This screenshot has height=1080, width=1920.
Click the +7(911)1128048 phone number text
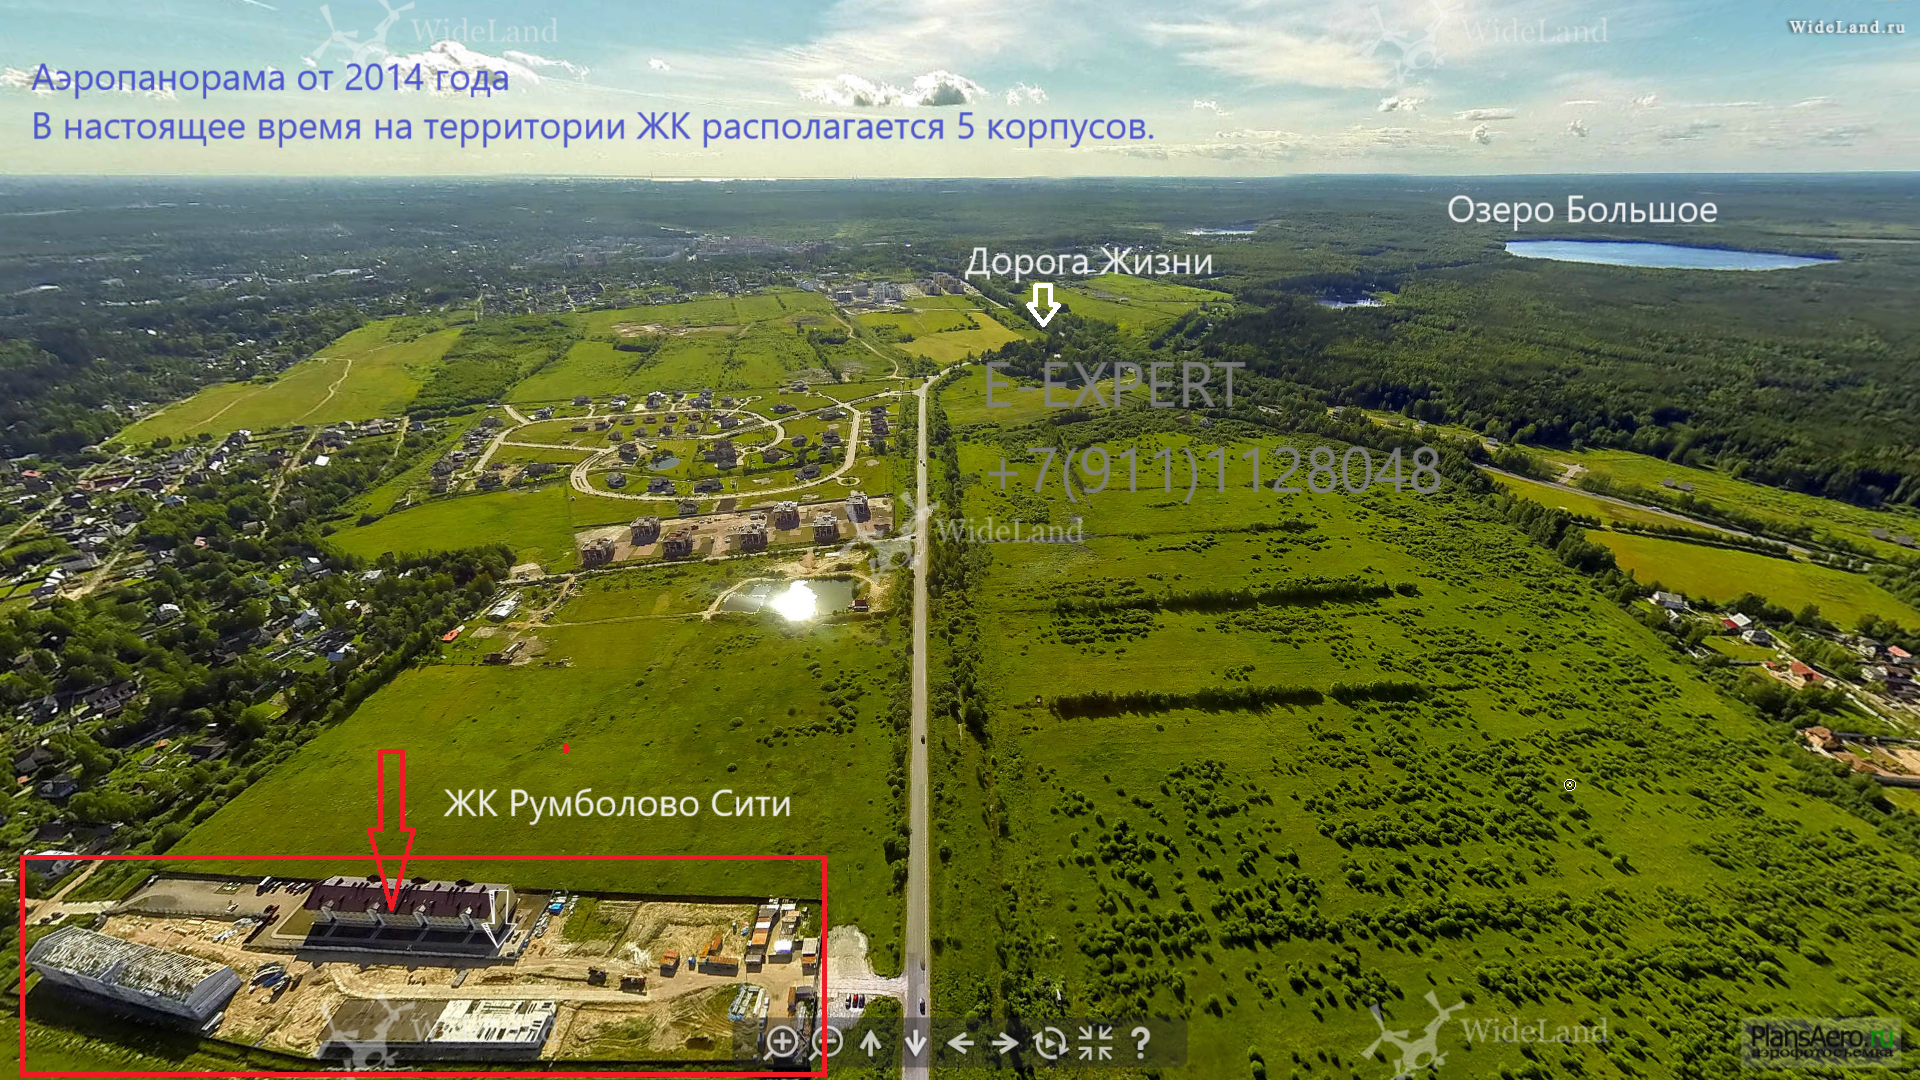click(x=1214, y=470)
